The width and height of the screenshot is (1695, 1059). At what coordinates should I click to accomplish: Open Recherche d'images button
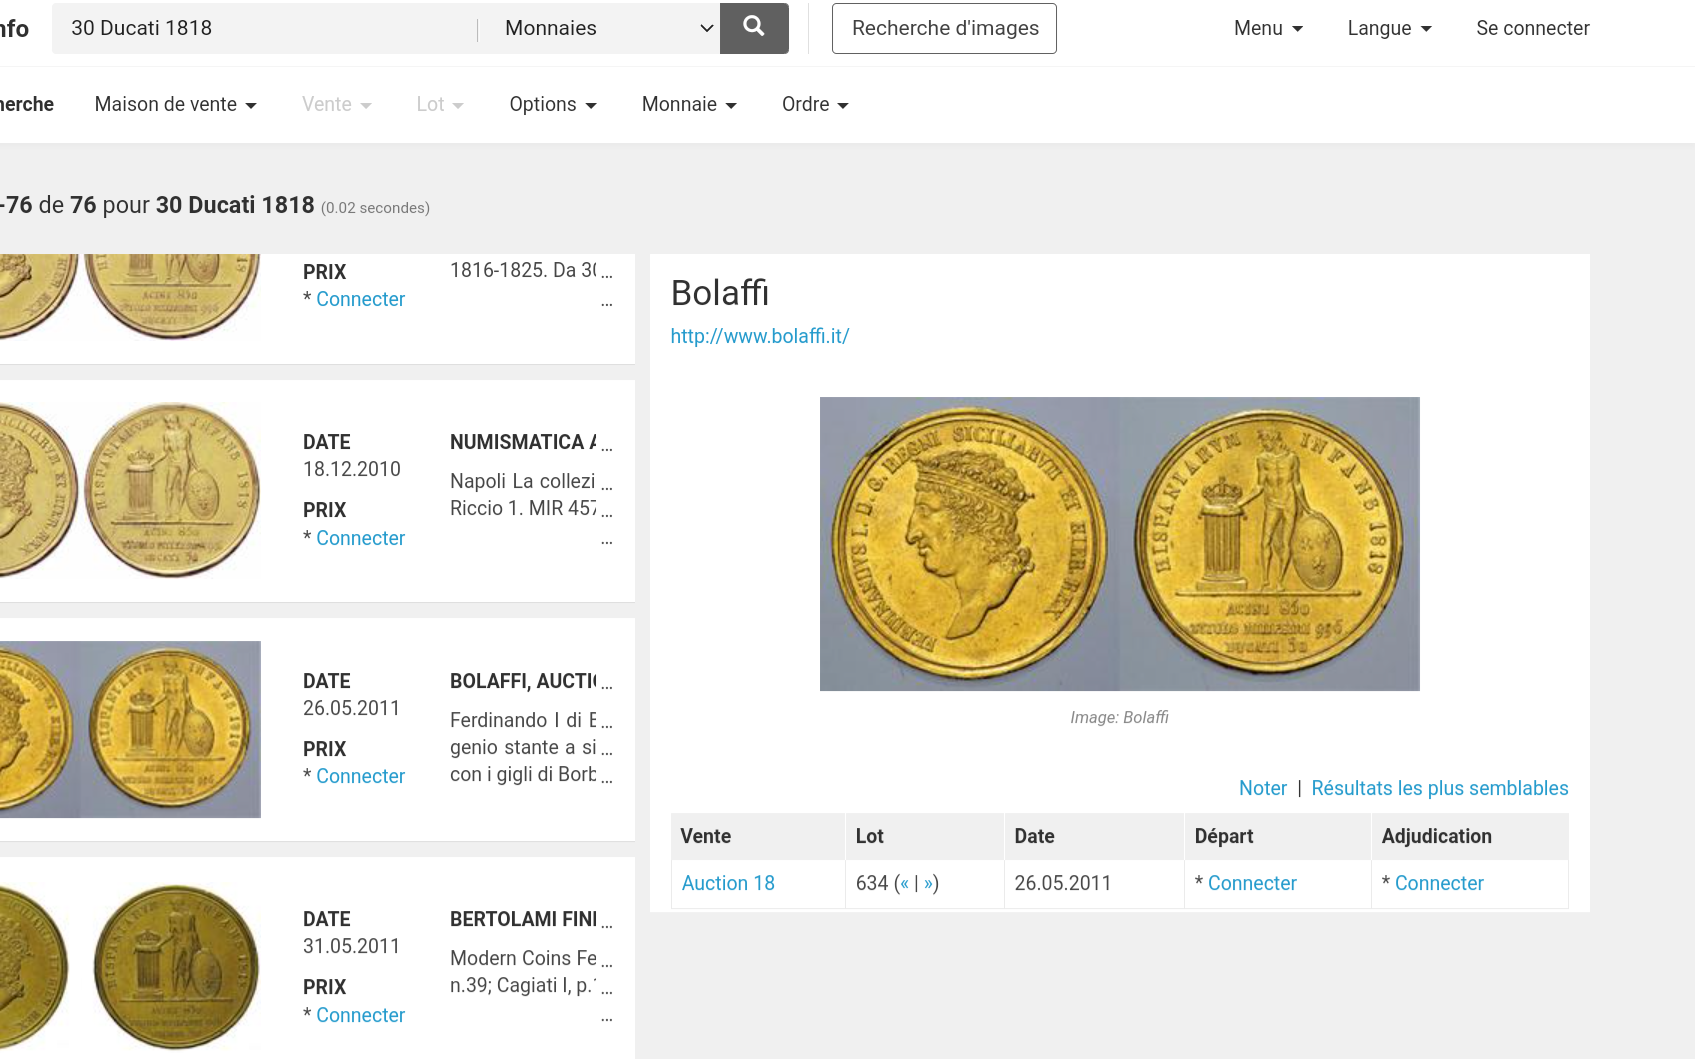(x=944, y=28)
